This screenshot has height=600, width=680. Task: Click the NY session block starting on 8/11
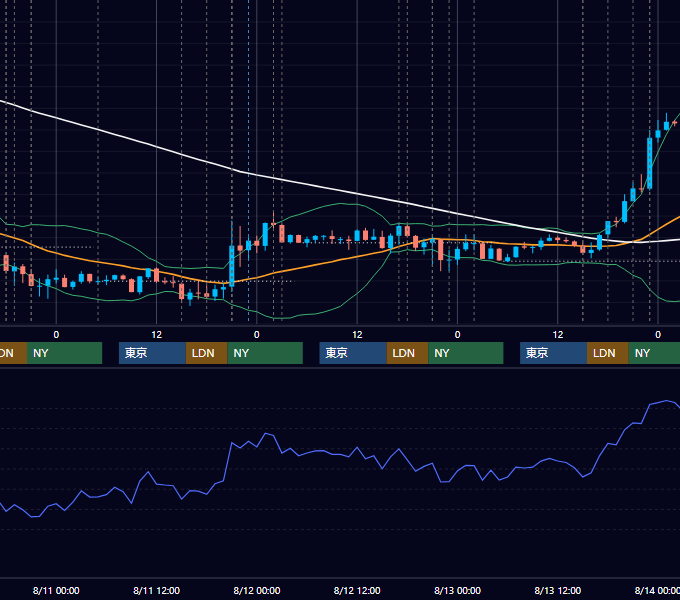click(x=265, y=353)
